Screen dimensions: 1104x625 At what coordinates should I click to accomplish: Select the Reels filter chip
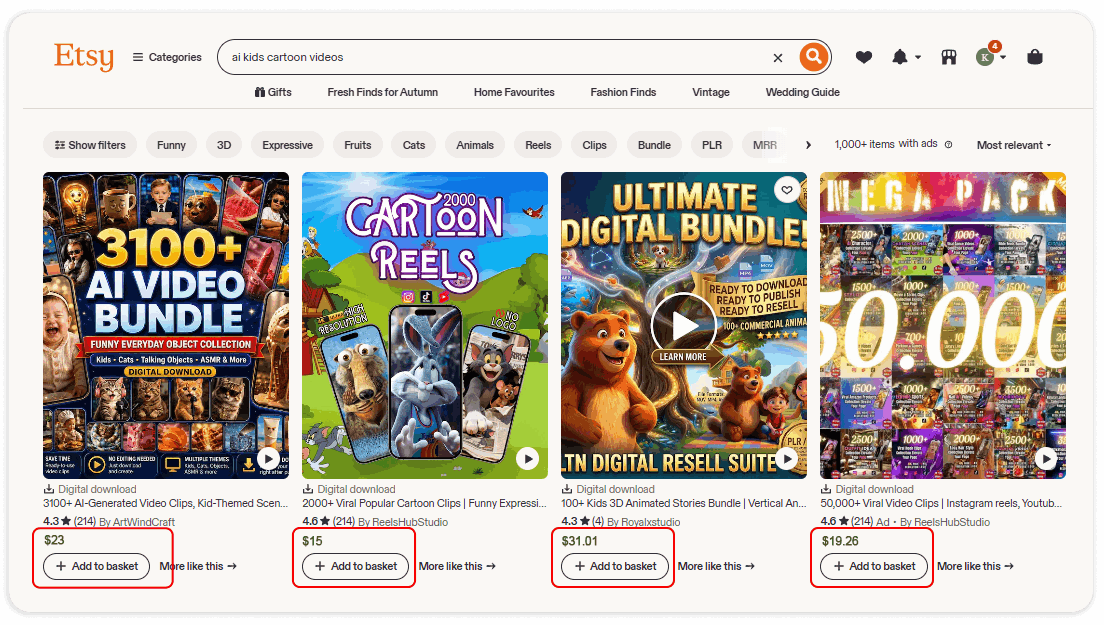[538, 145]
